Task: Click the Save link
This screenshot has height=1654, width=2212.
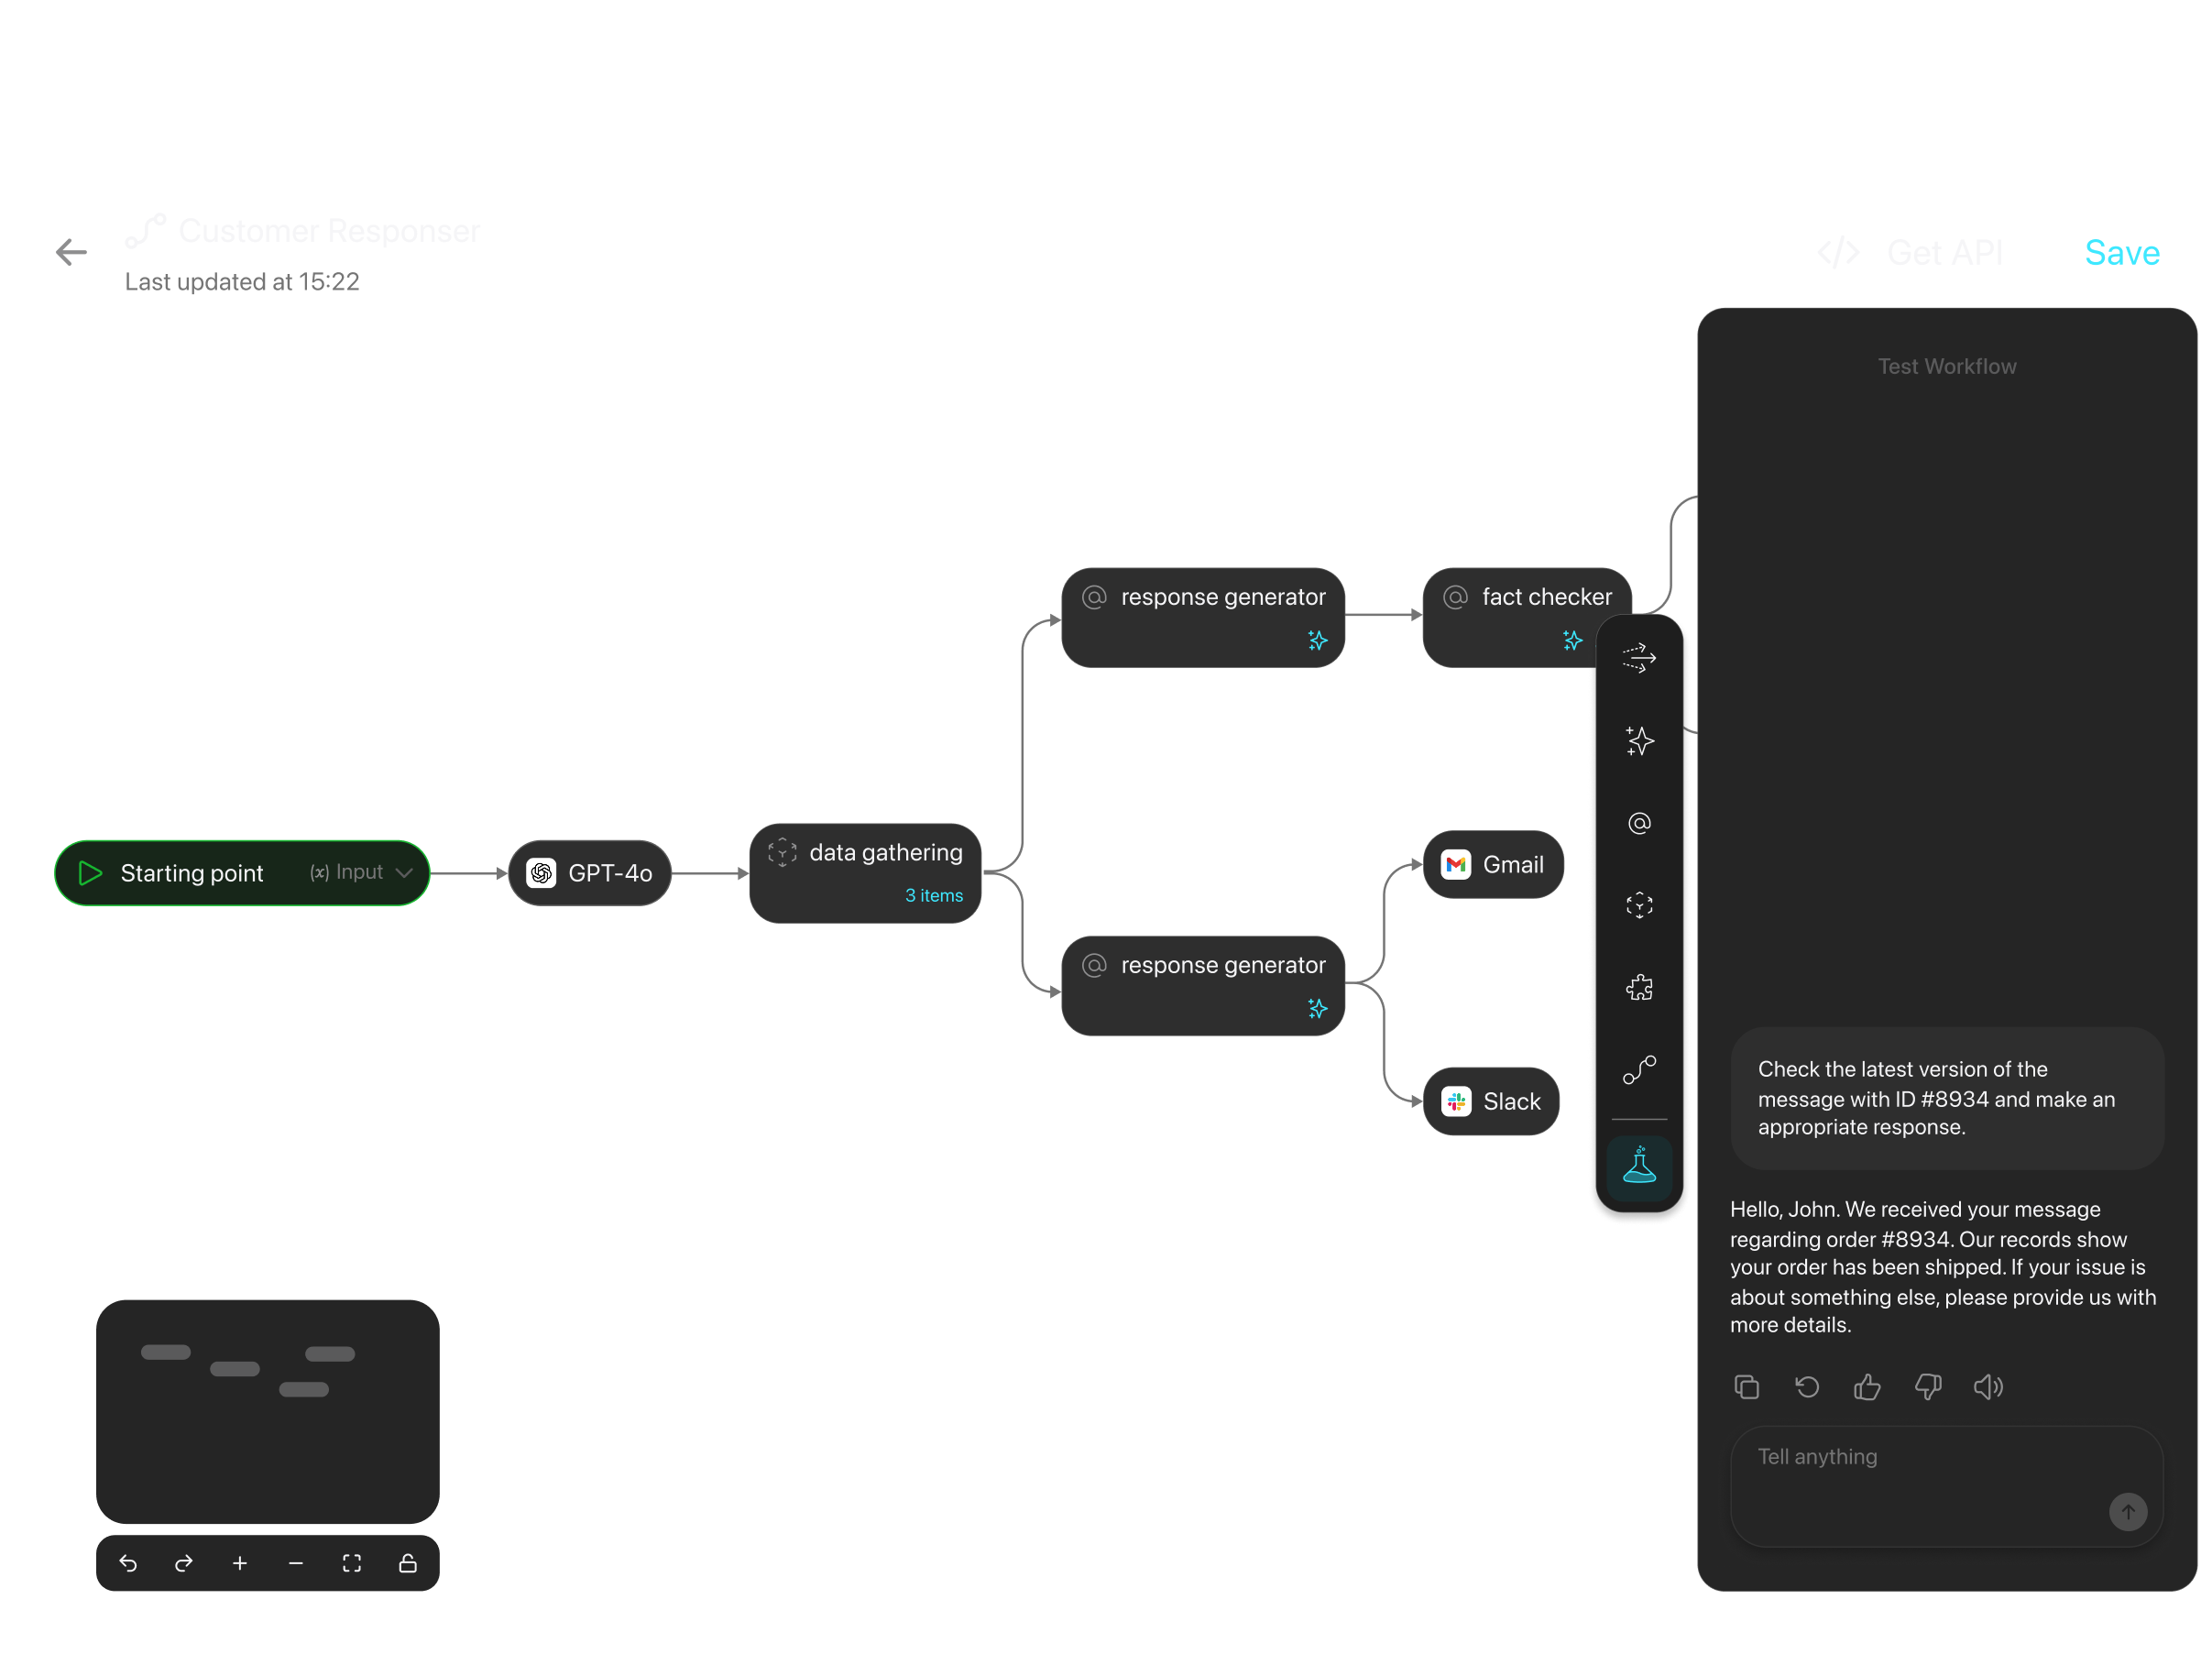Action: (x=2121, y=253)
